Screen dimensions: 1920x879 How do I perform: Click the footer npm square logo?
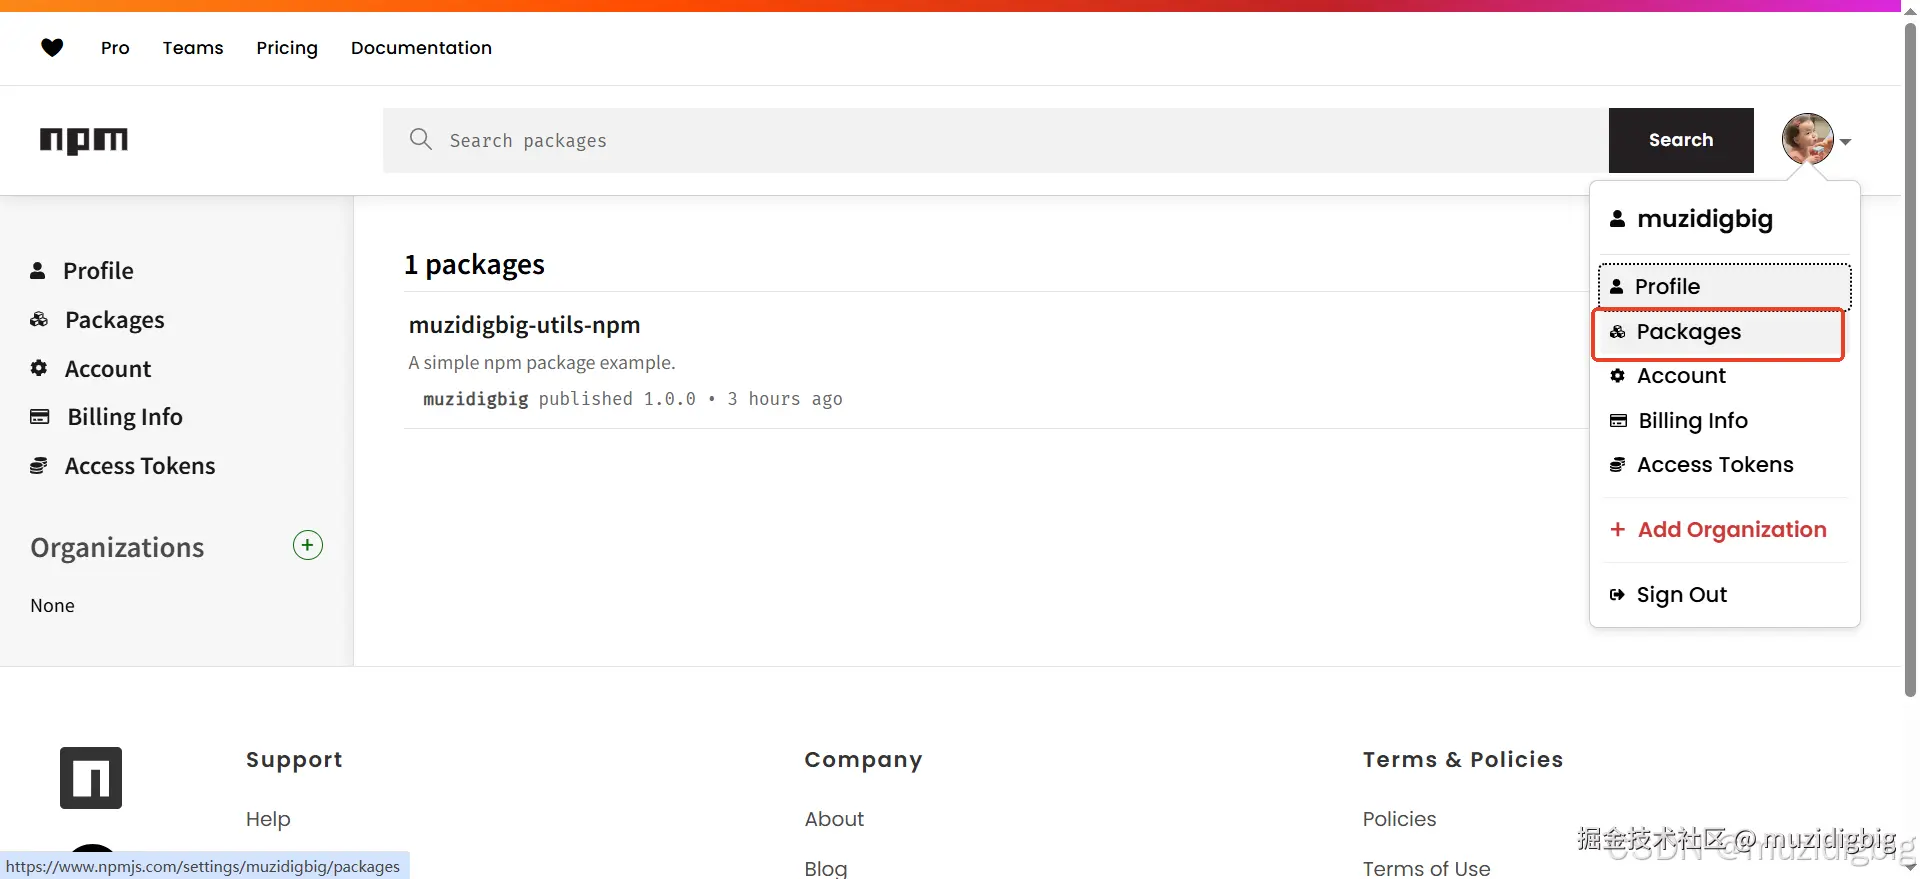click(x=91, y=777)
